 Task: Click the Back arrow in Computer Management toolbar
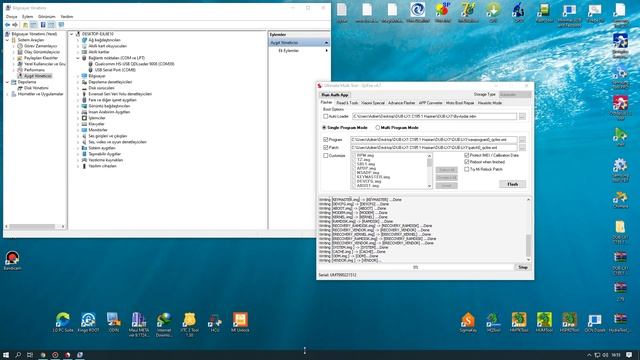pyautogui.click(x=7, y=25)
